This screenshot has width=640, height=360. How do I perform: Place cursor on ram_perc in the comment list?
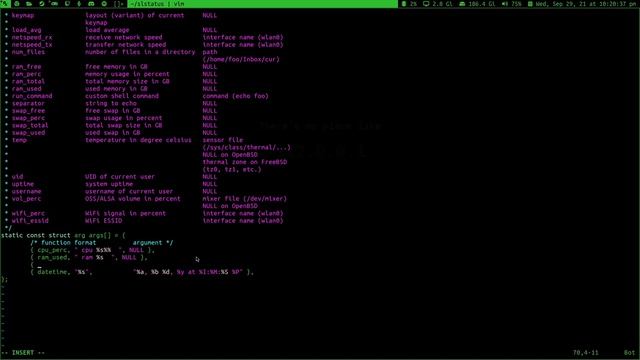click(x=26, y=74)
